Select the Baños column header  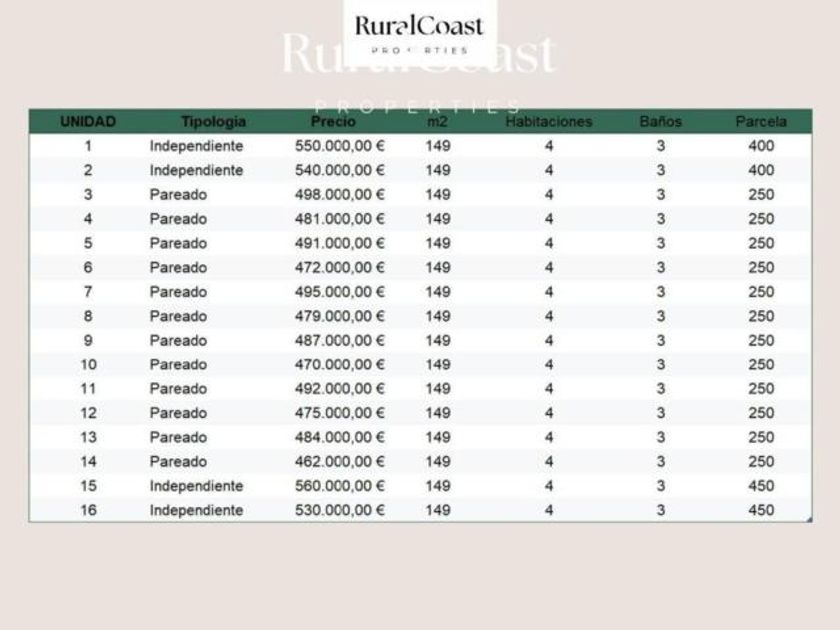tap(661, 122)
